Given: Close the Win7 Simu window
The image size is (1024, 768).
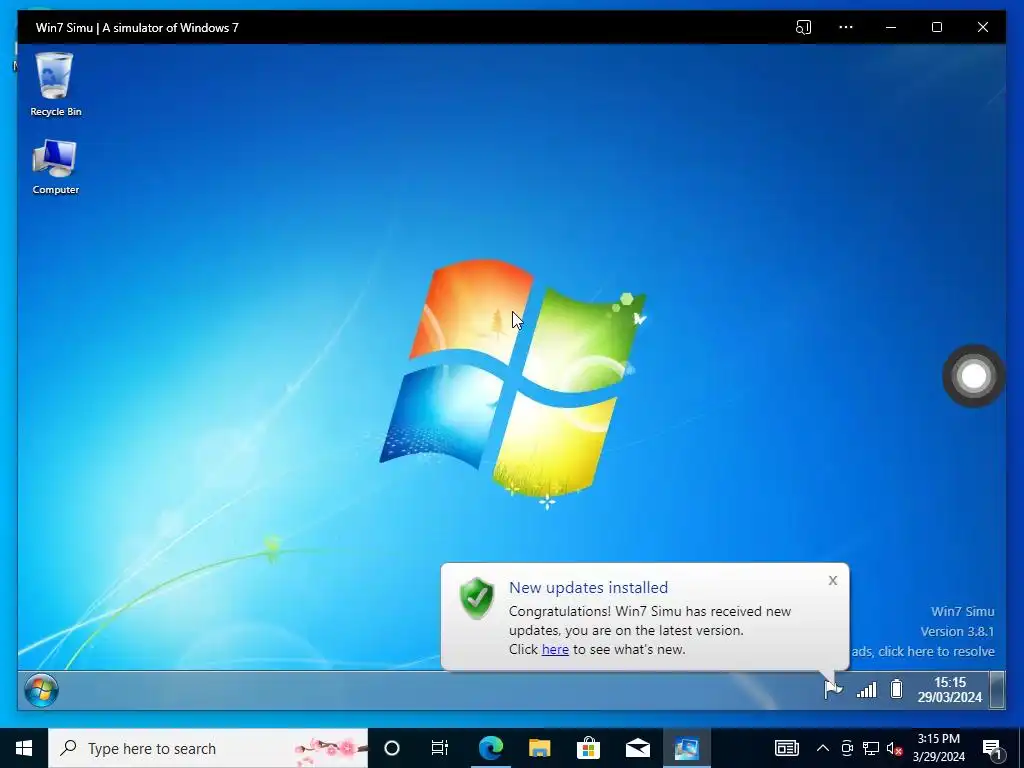Looking at the screenshot, I should 983,27.
